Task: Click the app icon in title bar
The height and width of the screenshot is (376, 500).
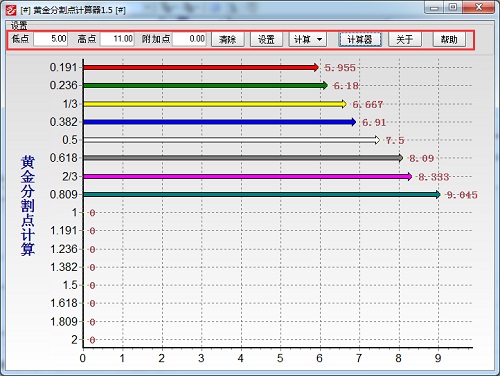Action: [x=11, y=10]
